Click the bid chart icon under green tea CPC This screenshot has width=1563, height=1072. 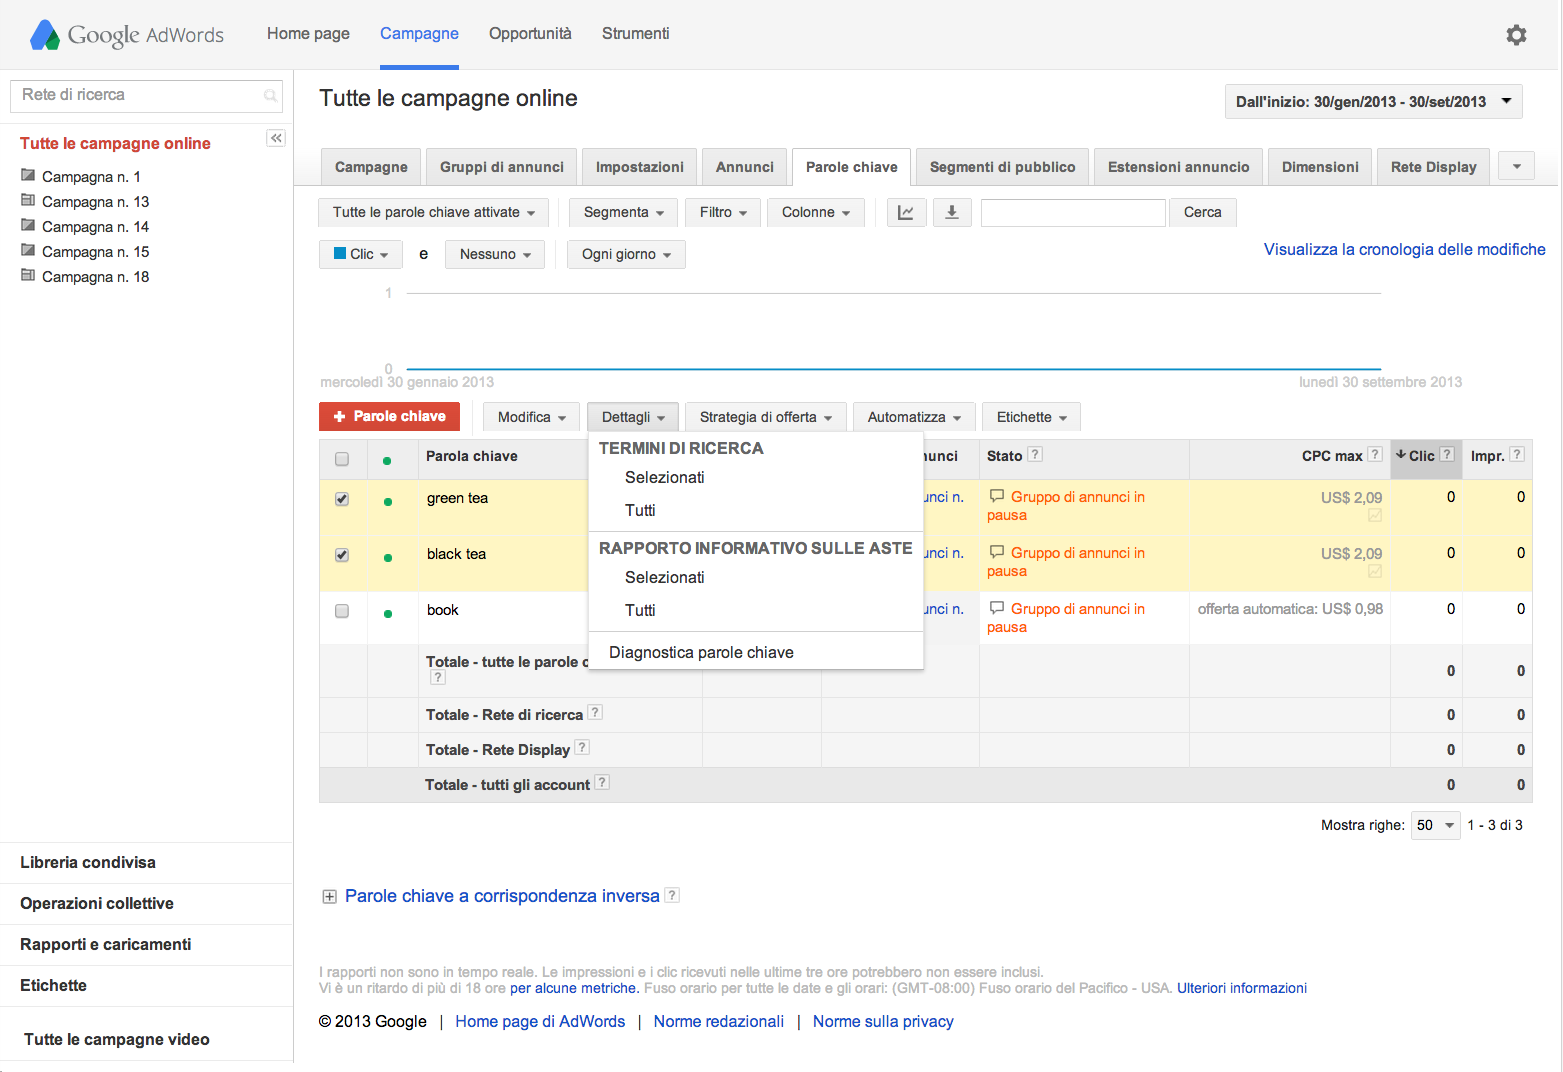pos(1375,515)
